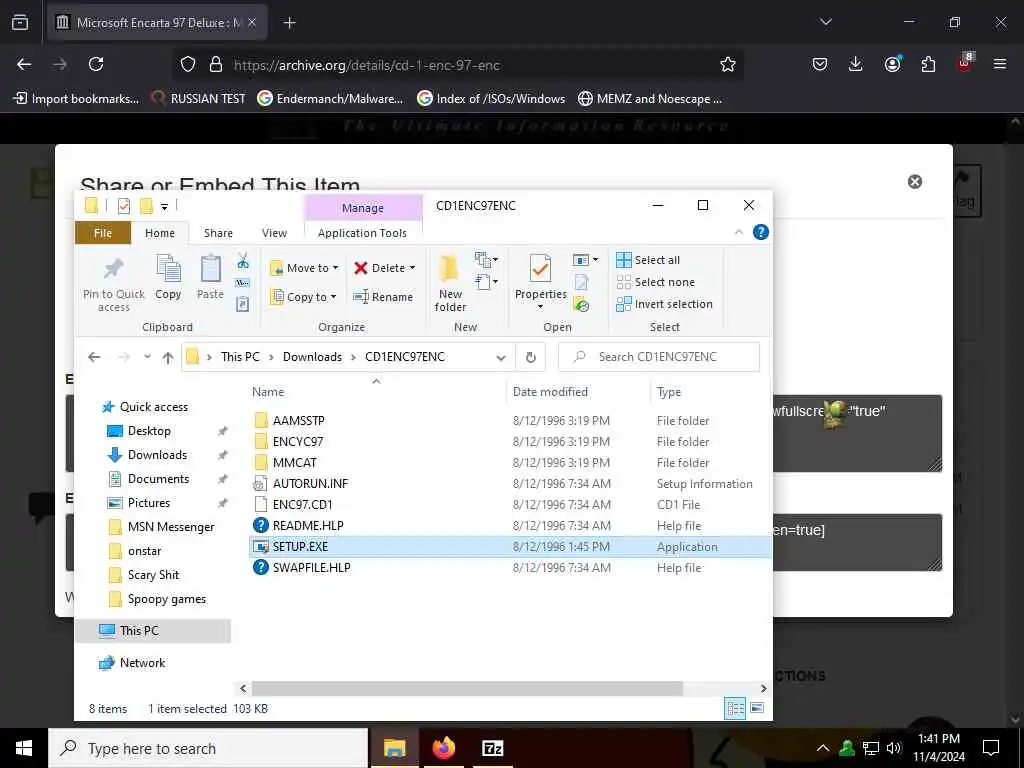Switch to the Share ribbon tab
1024x768 pixels.
218,233
